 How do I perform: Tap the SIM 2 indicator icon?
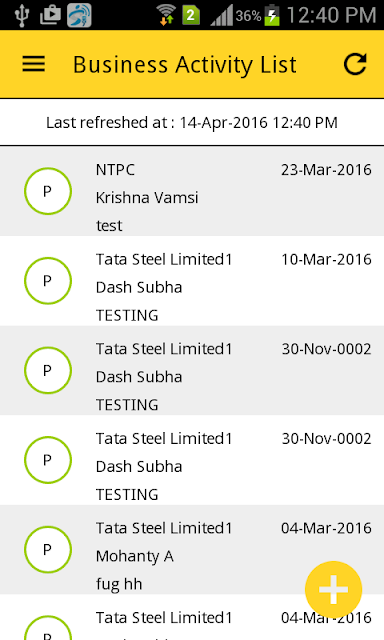coord(191,16)
